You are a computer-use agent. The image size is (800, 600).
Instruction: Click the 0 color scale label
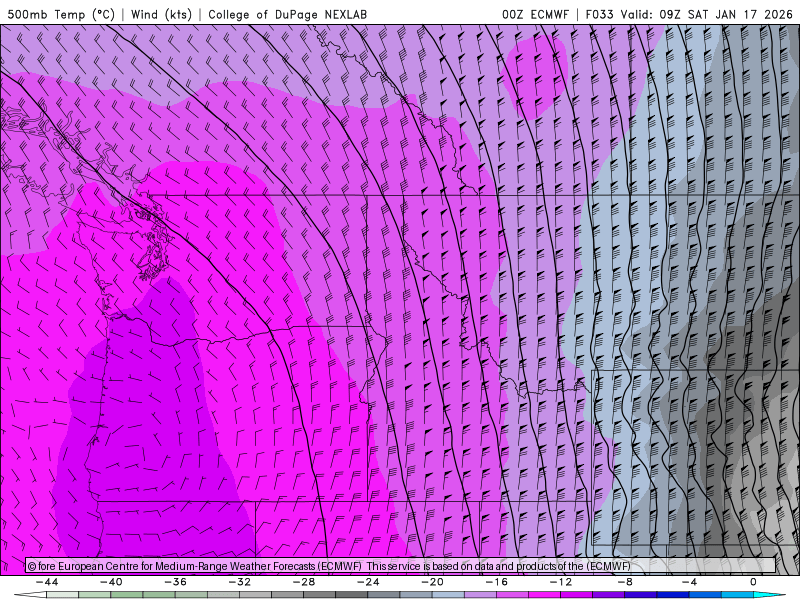(x=753, y=582)
